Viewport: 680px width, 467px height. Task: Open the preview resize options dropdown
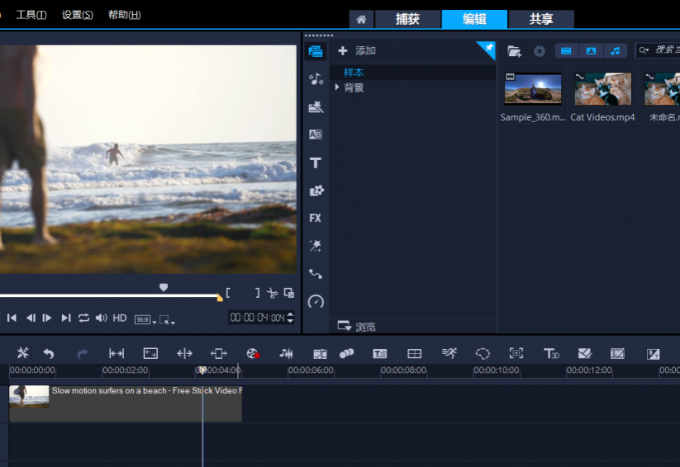(x=167, y=320)
